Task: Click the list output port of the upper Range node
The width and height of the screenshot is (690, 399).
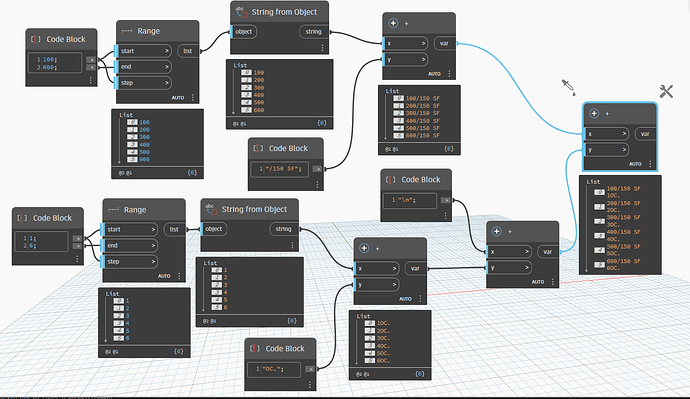Action: tap(188, 51)
